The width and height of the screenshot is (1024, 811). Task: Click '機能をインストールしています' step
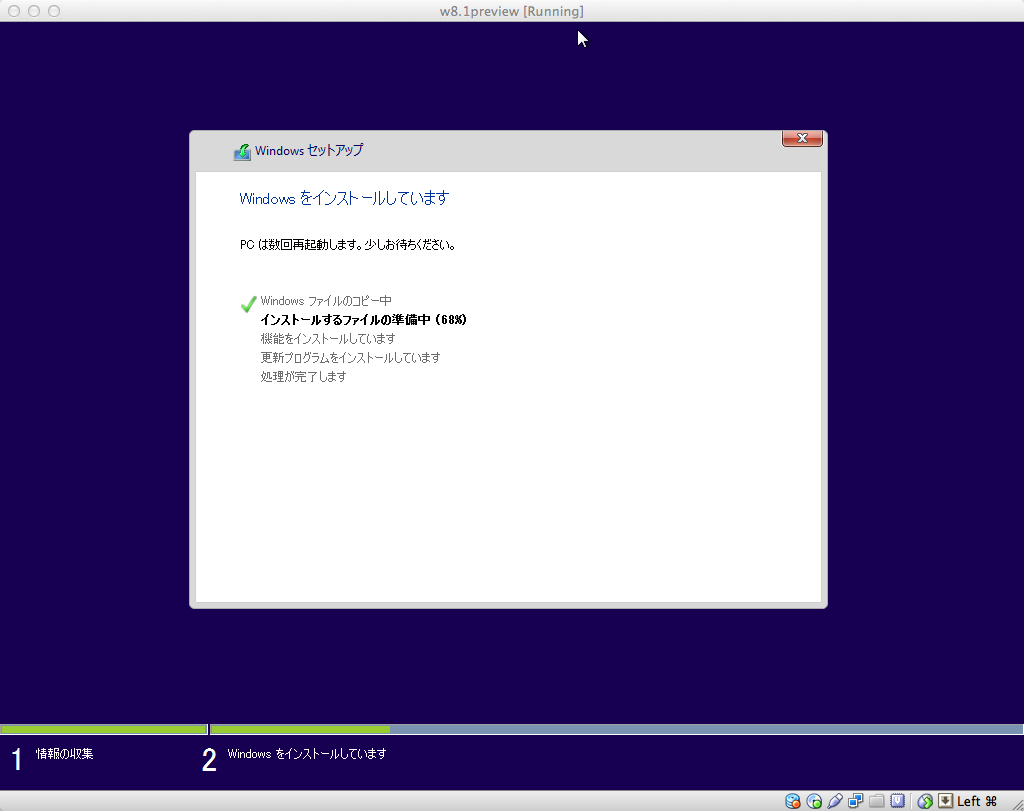click(328, 339)
